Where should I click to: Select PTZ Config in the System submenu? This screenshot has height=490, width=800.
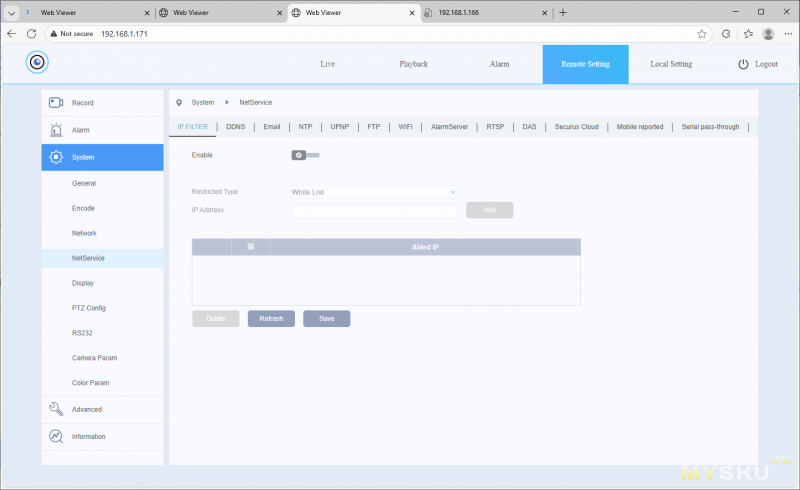(89, 308)
